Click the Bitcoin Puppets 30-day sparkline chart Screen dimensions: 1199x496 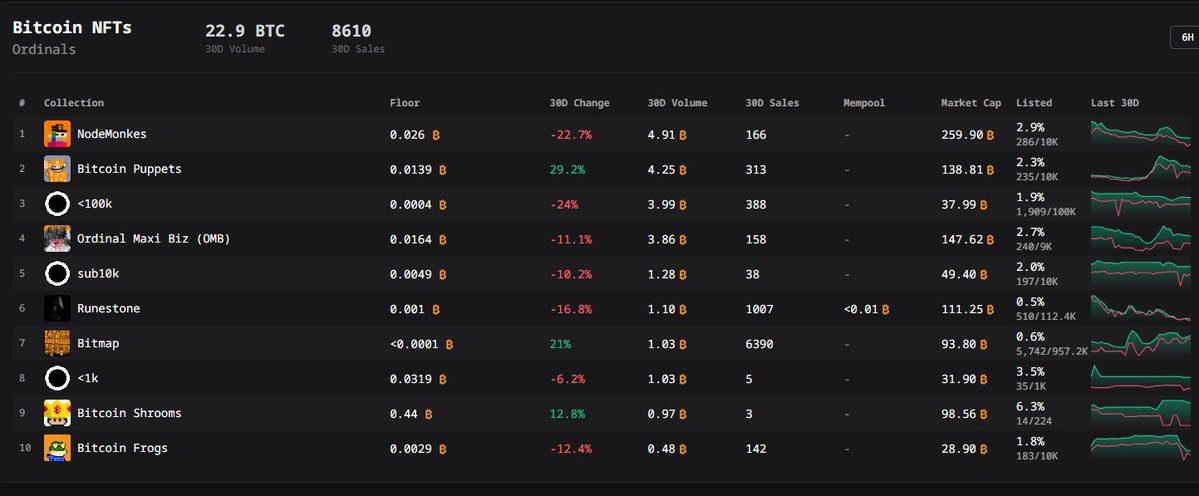pos(1140,169)
